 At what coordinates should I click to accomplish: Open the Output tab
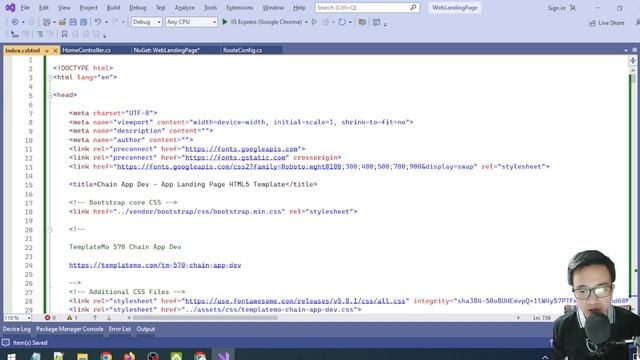click(x=146, y=329)
